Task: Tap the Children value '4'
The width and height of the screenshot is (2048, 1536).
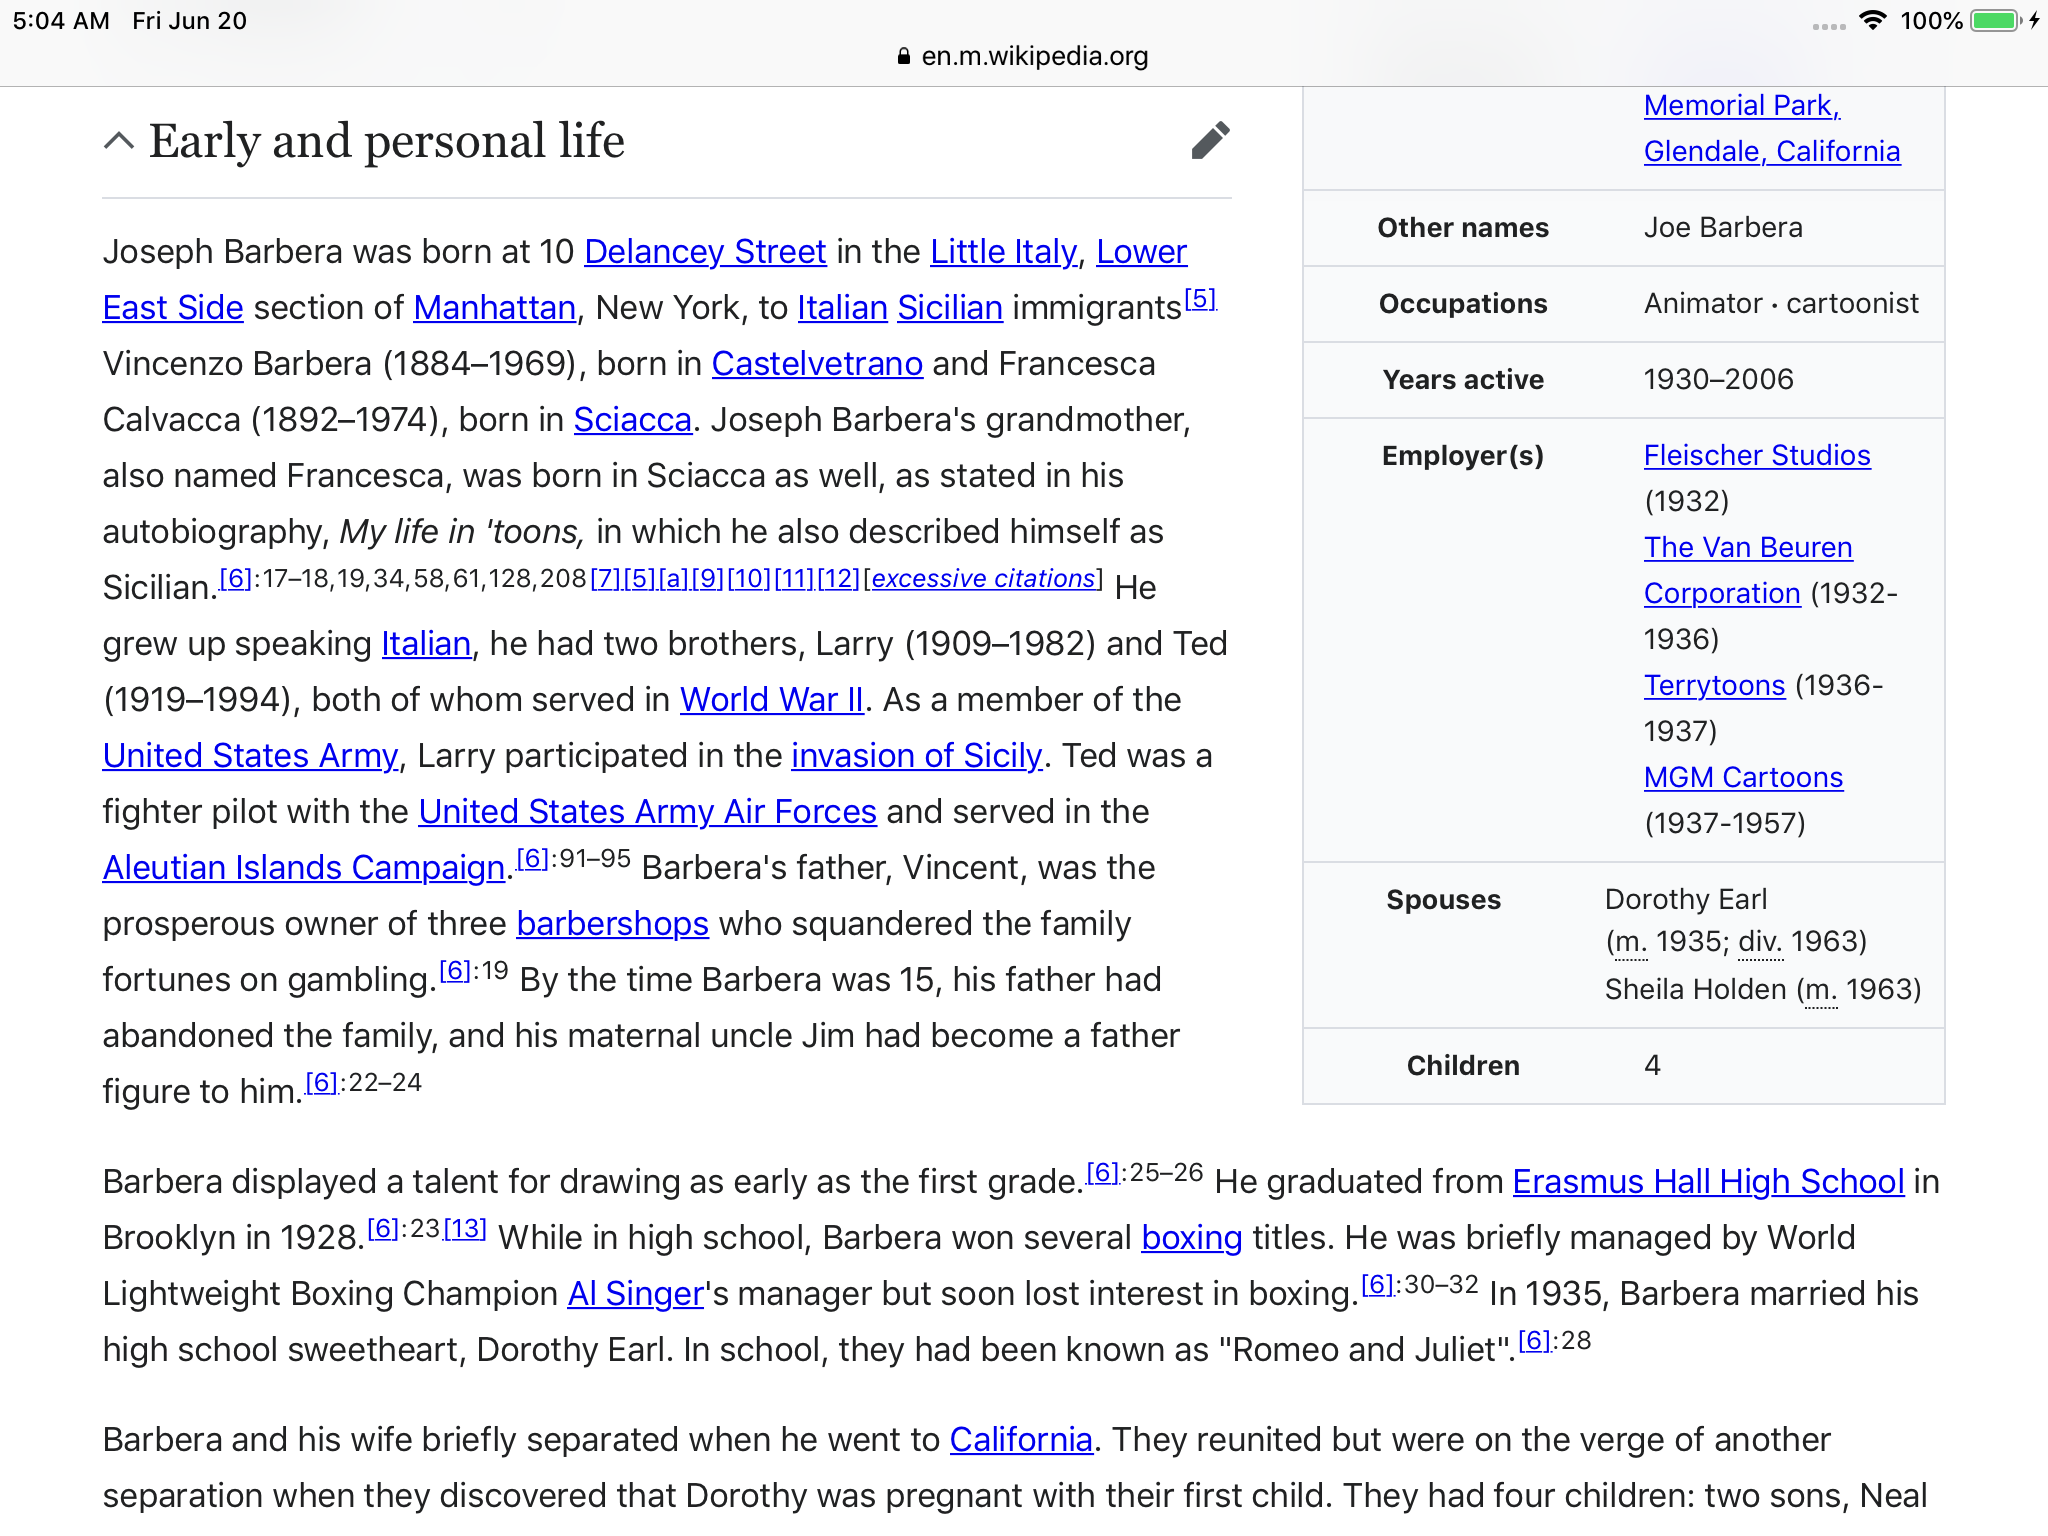Action: (x=1652, y=1065)
